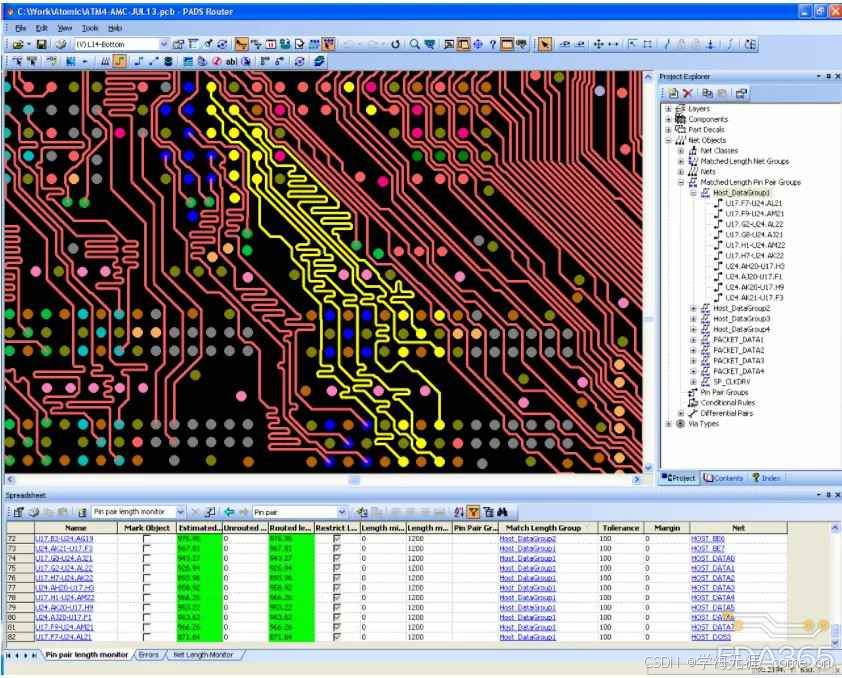Click the last icon on the main toolbar
Screen dimensions: 842x678
751,44
